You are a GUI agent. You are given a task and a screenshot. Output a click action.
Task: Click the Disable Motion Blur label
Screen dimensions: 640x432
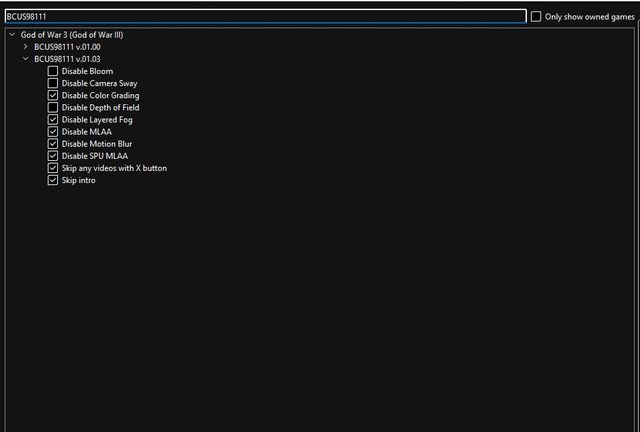point(97,144)
